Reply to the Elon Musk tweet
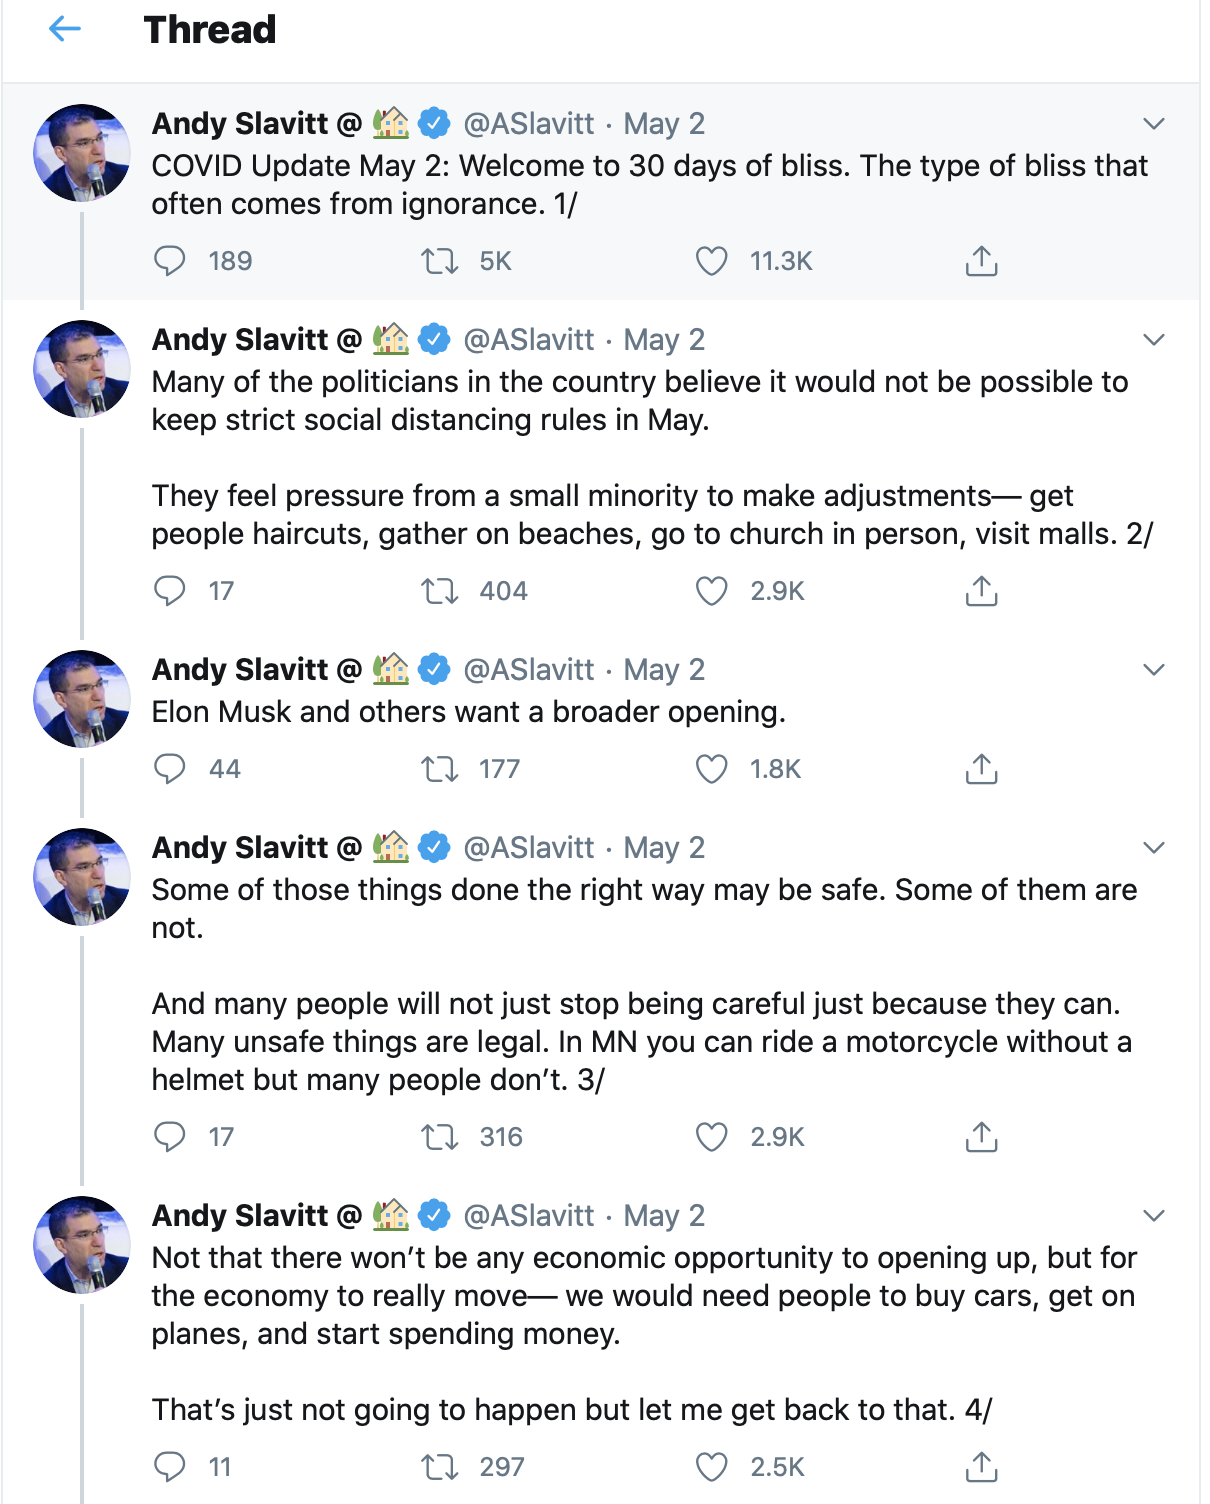This screenshot has width=1210, height=1504. 170,769
